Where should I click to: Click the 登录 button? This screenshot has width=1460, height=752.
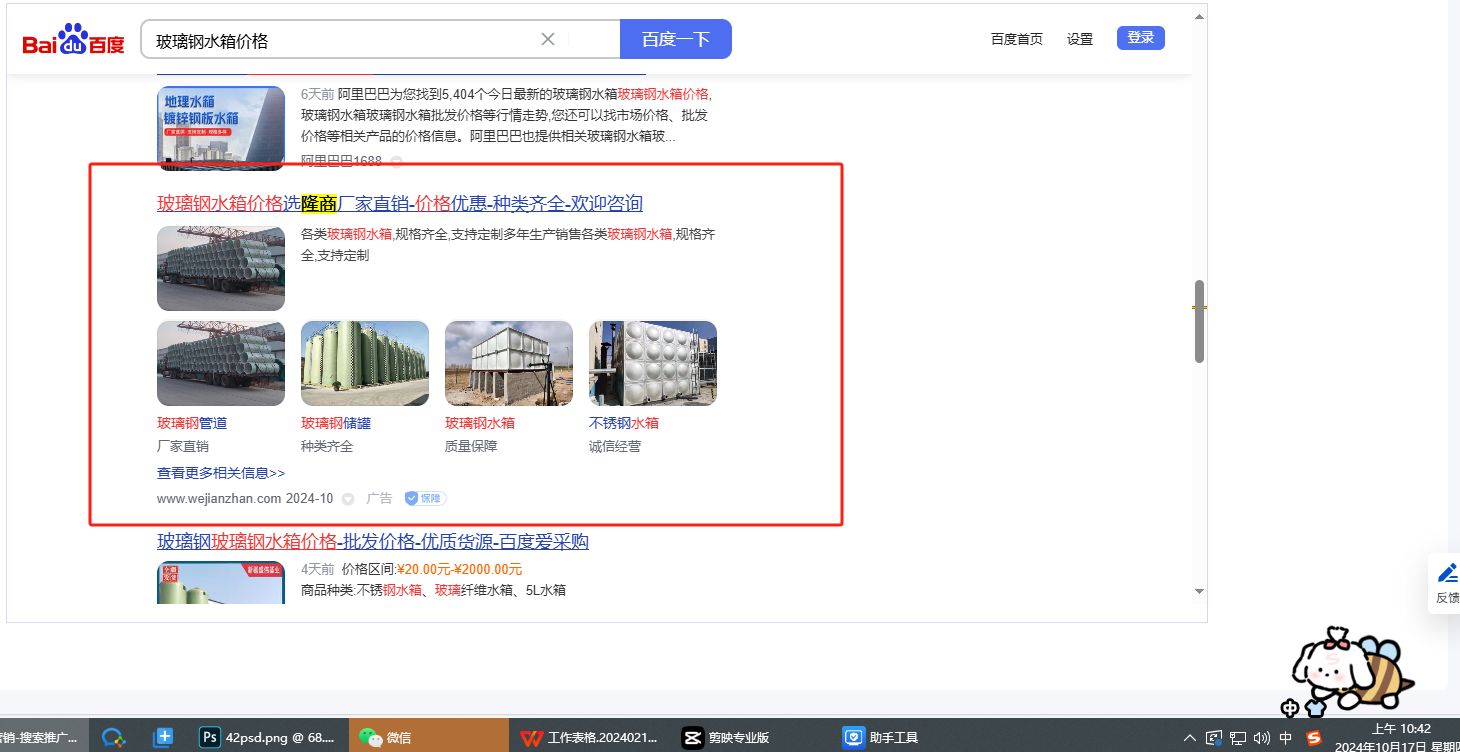point(1141,38)
